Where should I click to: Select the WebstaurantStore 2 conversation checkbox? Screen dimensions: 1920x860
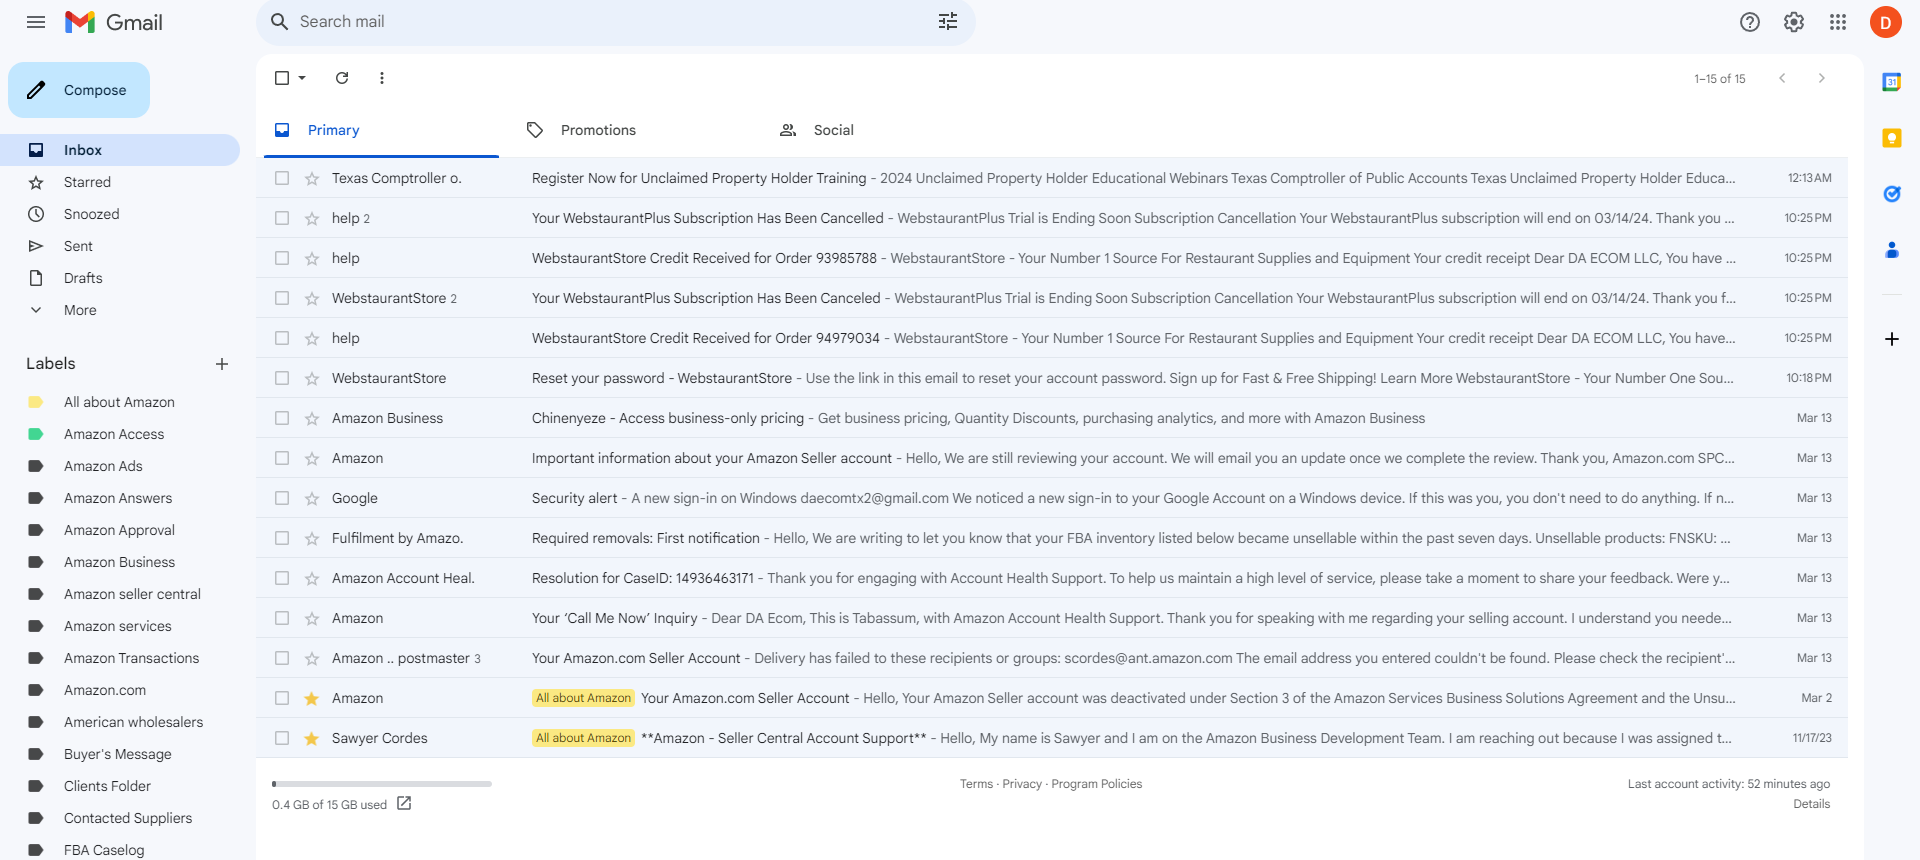(282, 298)
